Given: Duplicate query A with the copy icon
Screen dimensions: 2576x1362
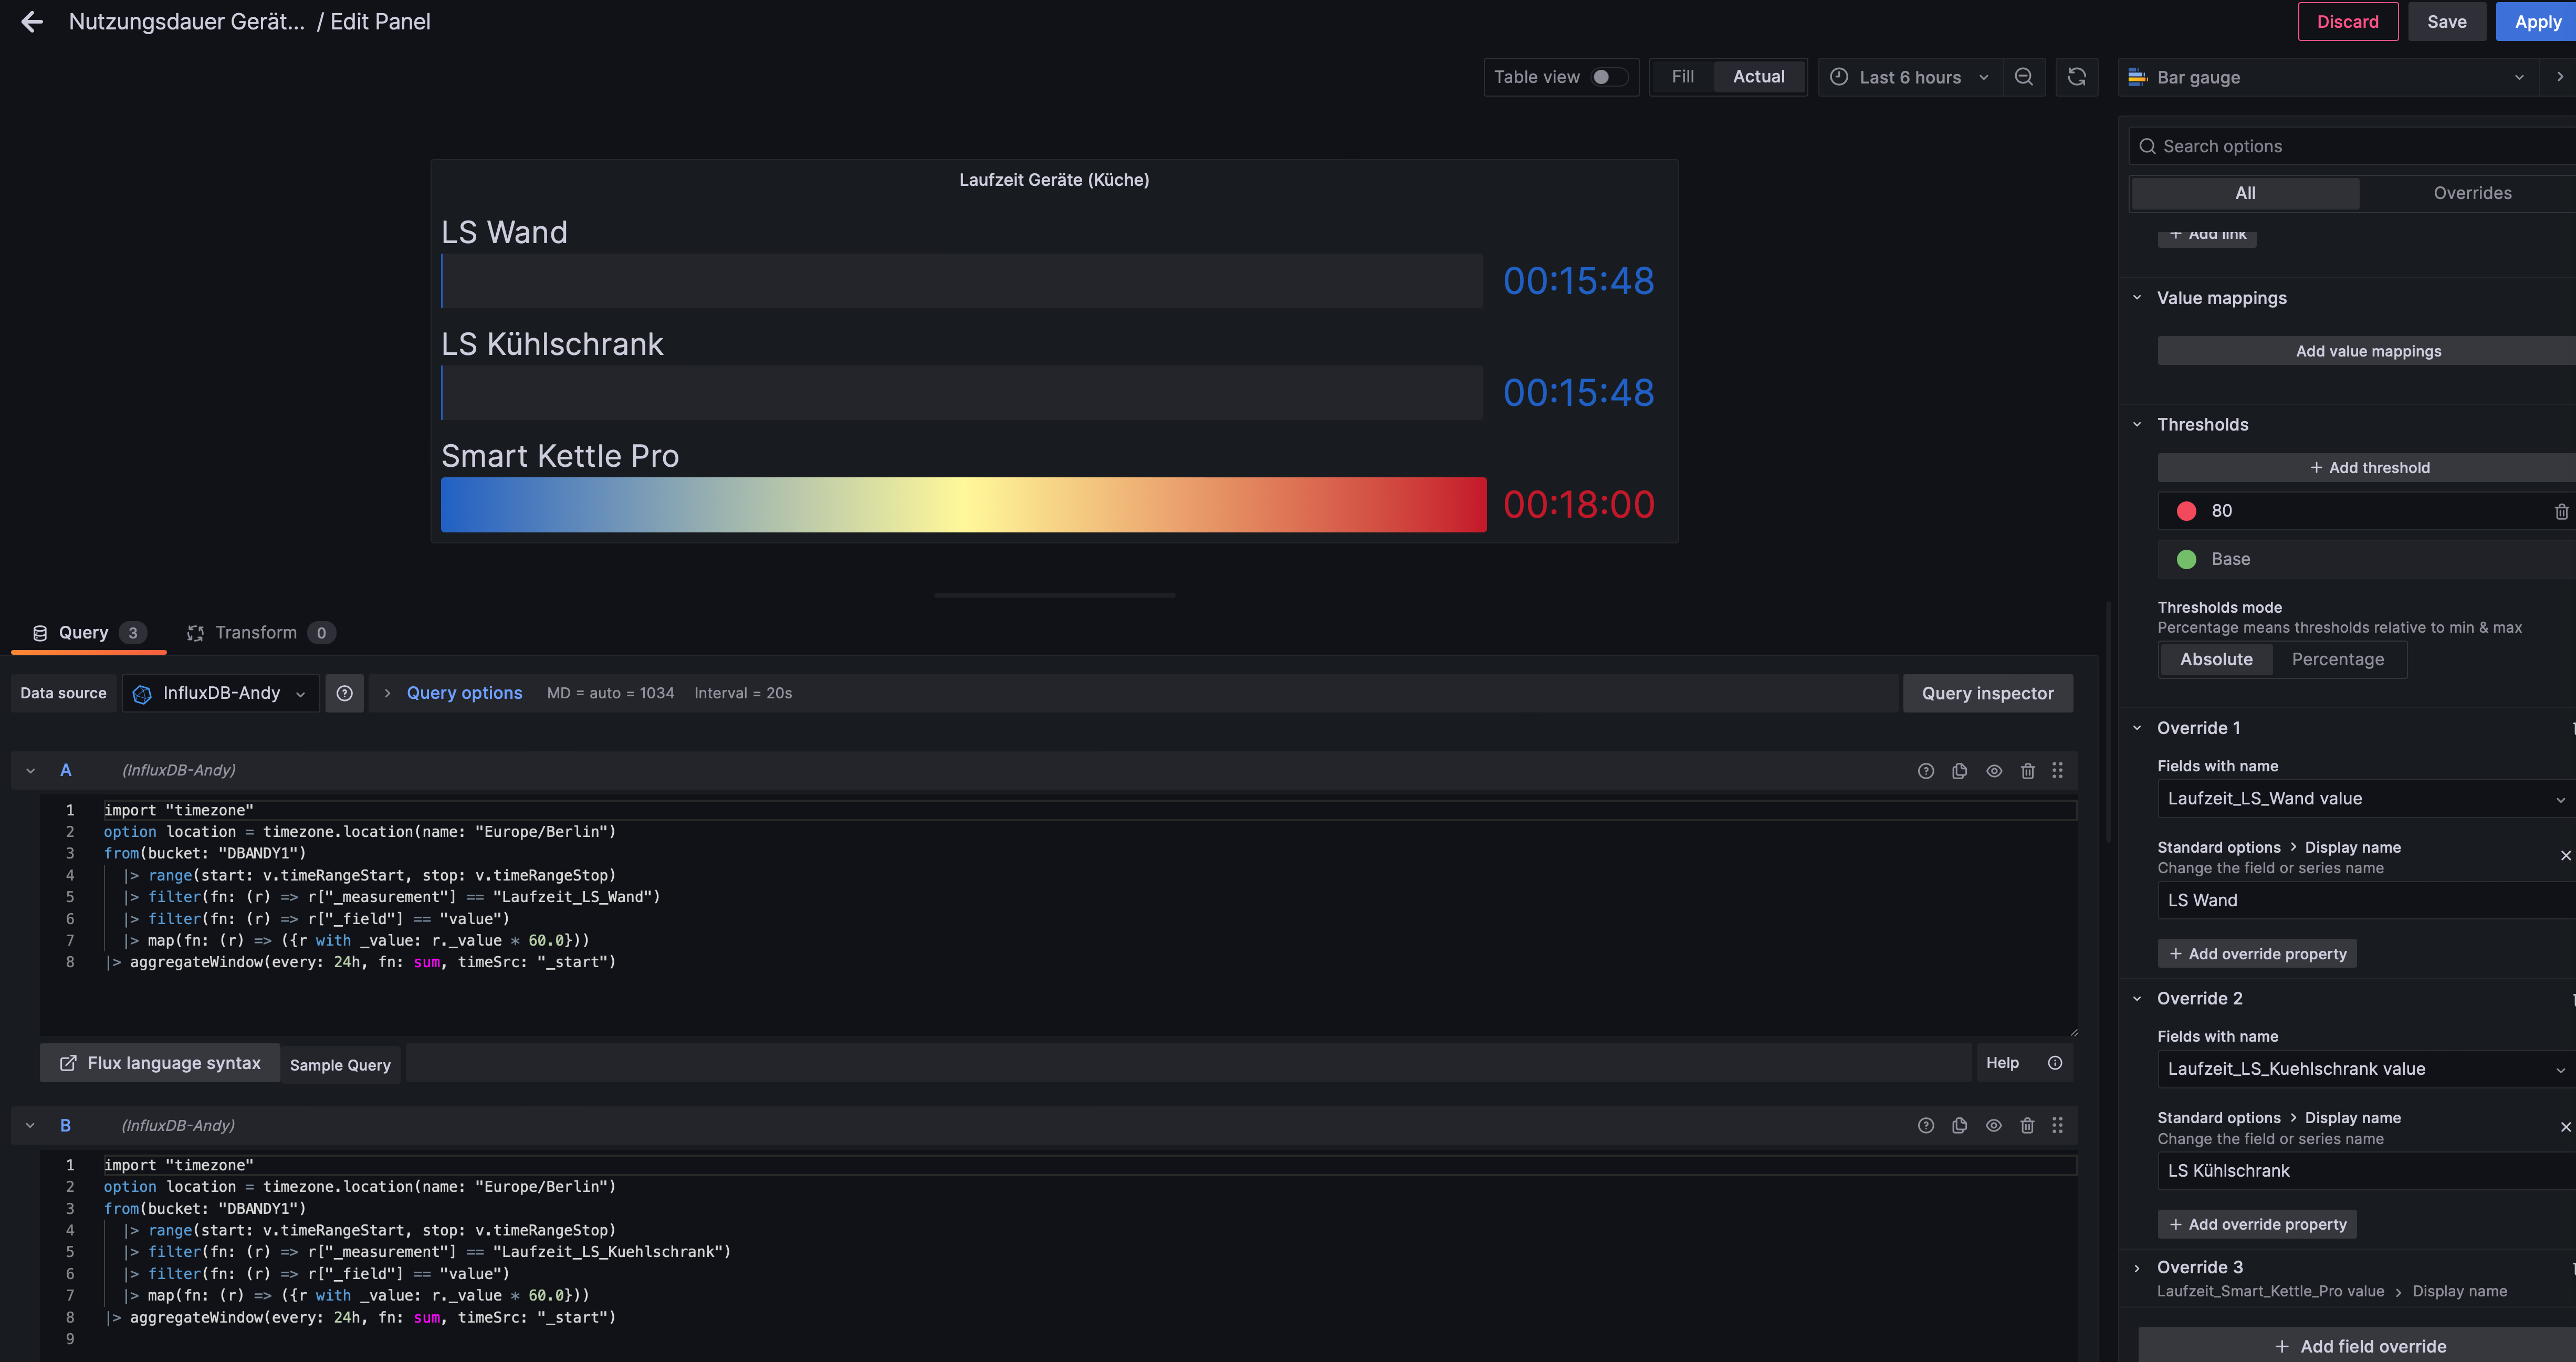Looking at the screenshot, I should point(1959,771).
